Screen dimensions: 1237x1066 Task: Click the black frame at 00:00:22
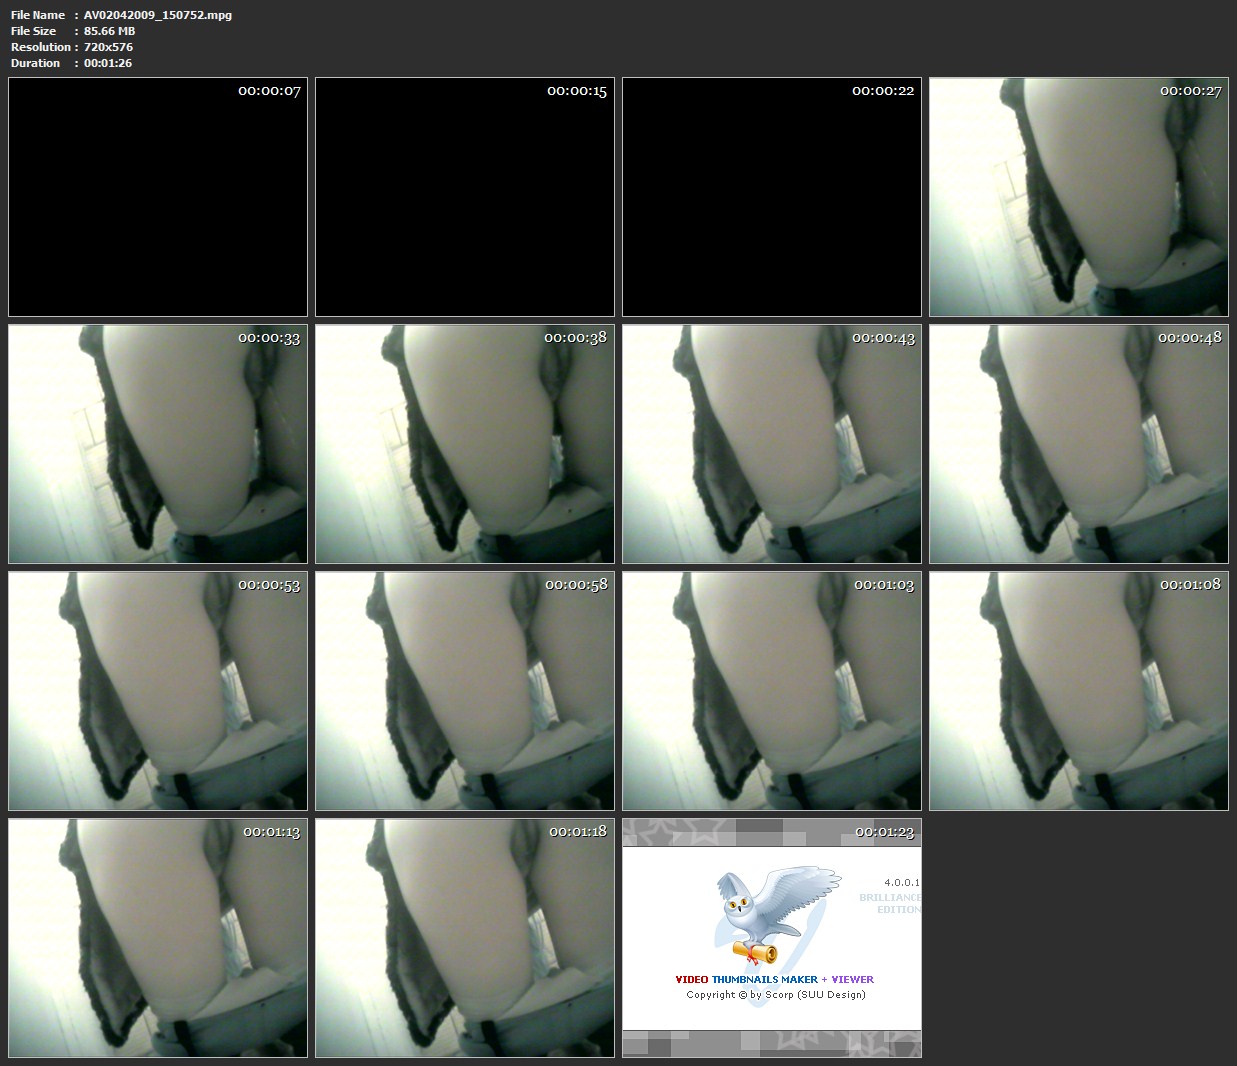[x=772, y=197]
